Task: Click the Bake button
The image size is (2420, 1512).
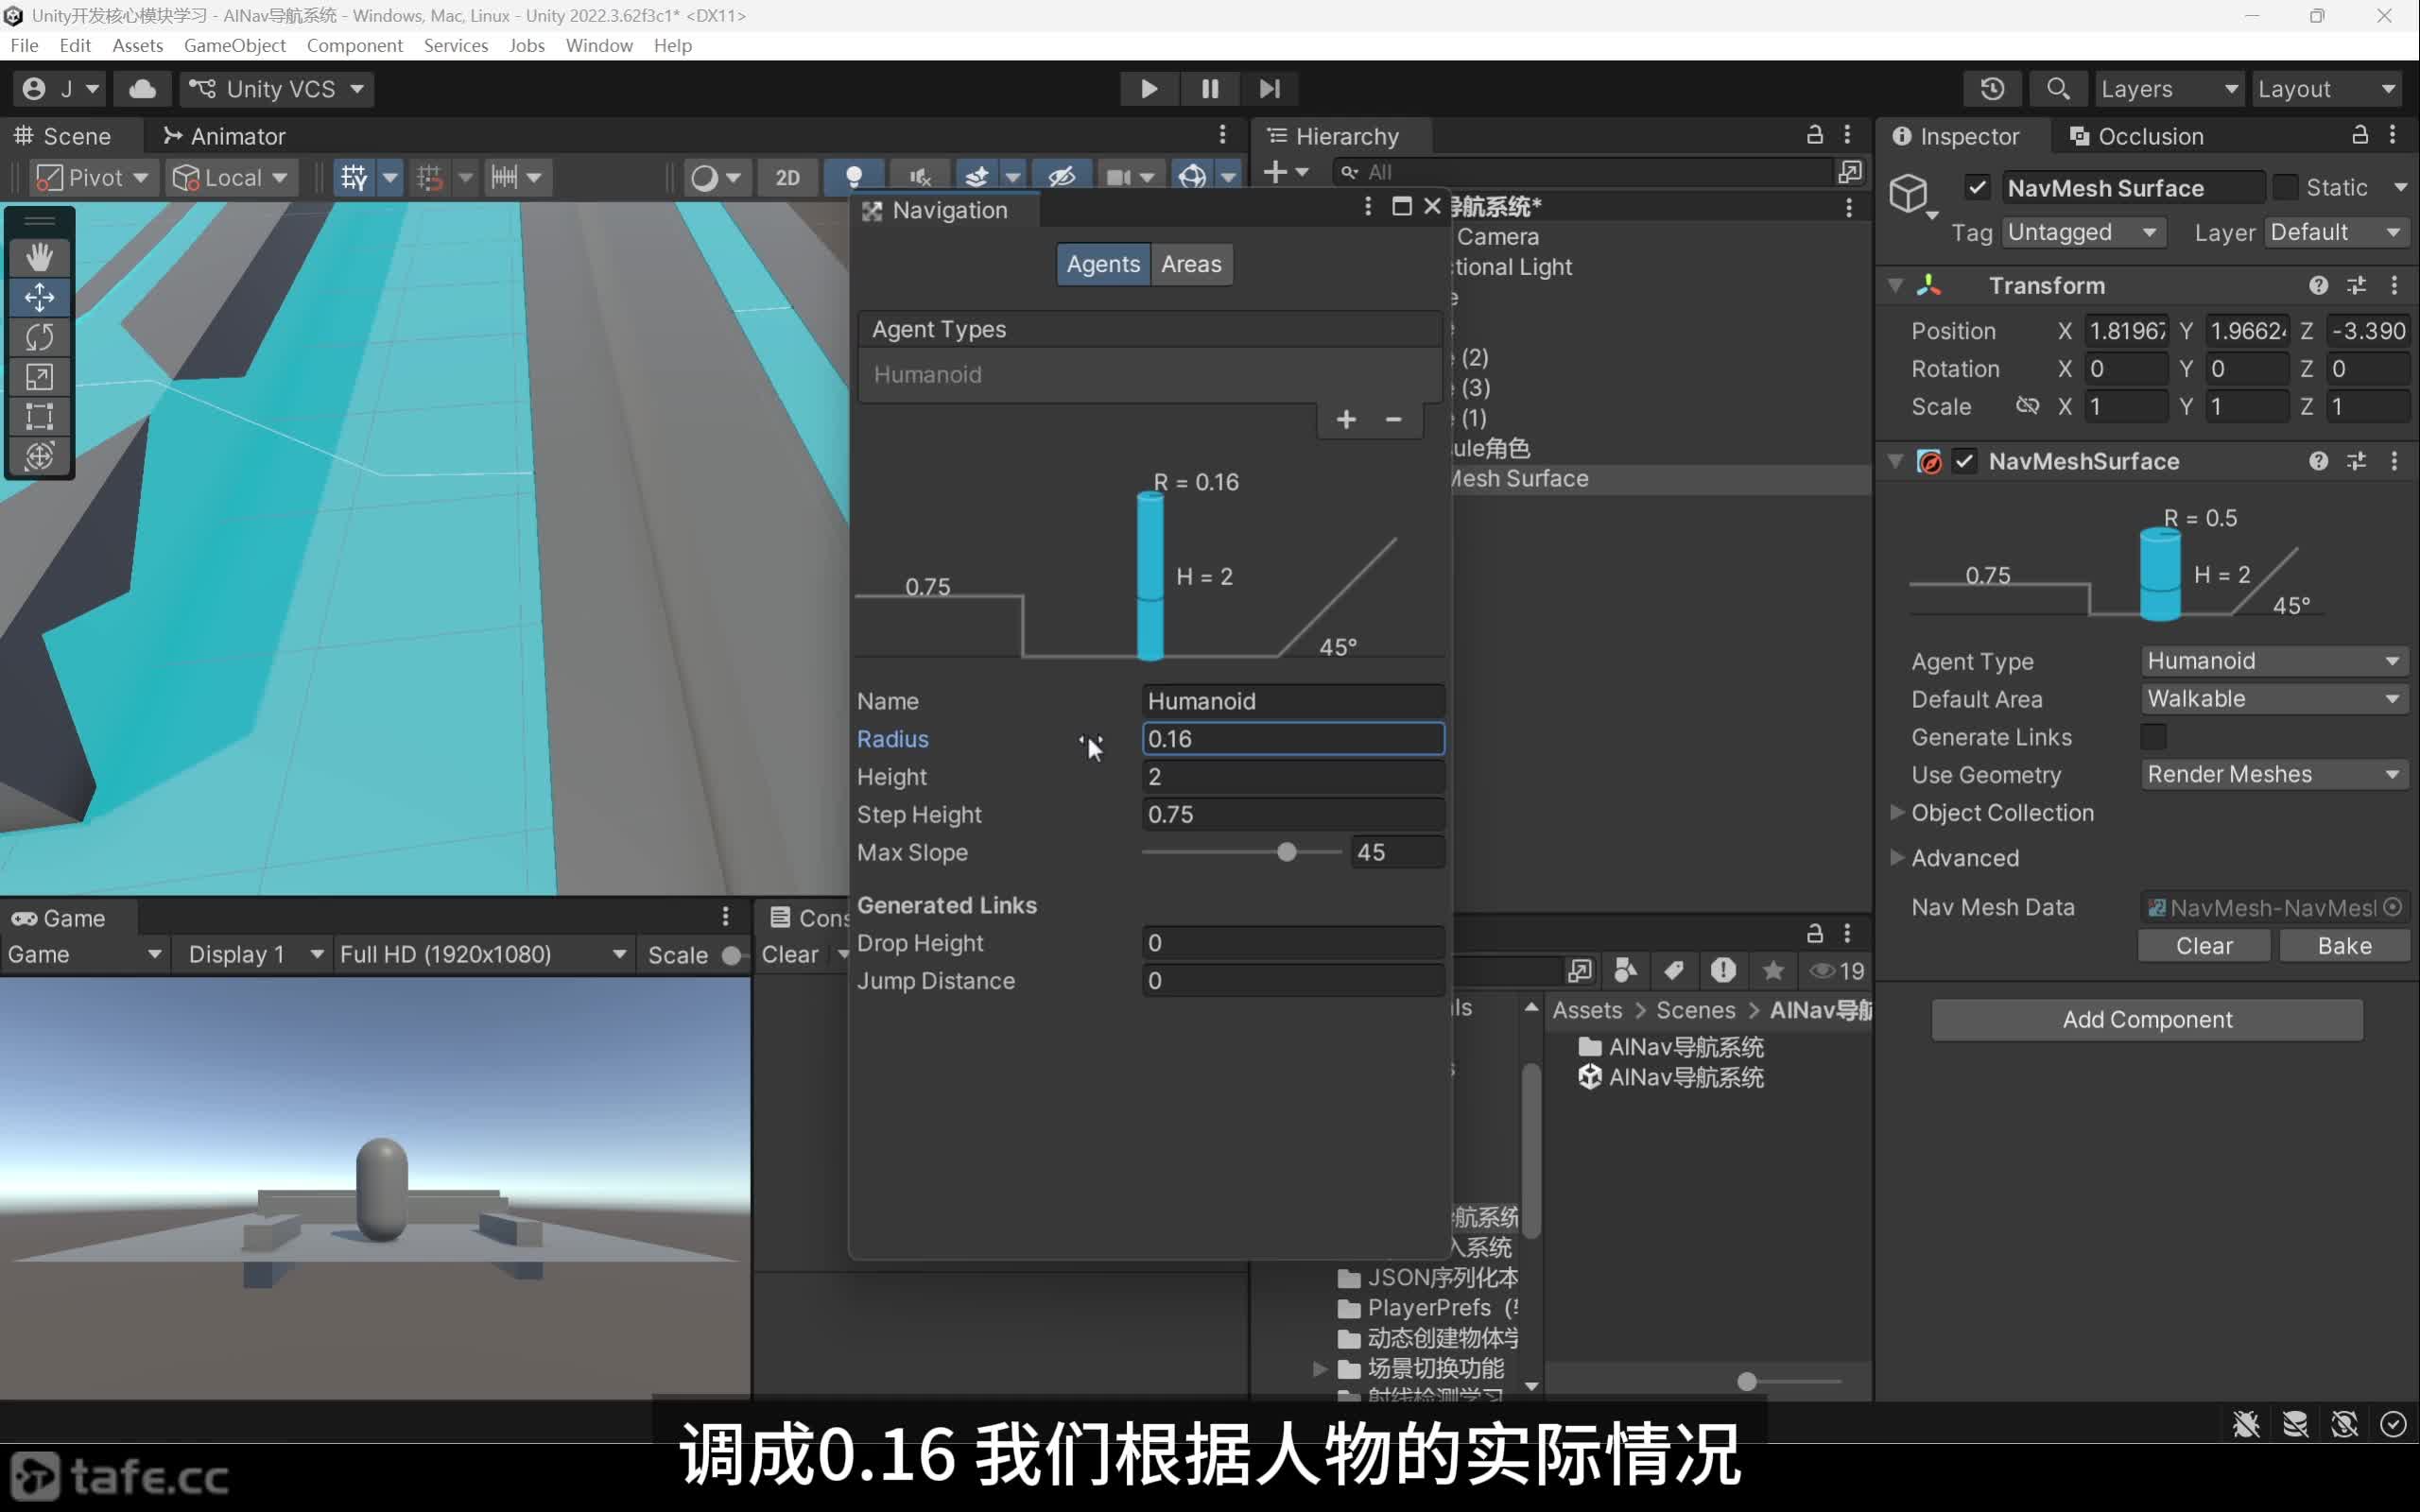Action: click(2344, 946)
